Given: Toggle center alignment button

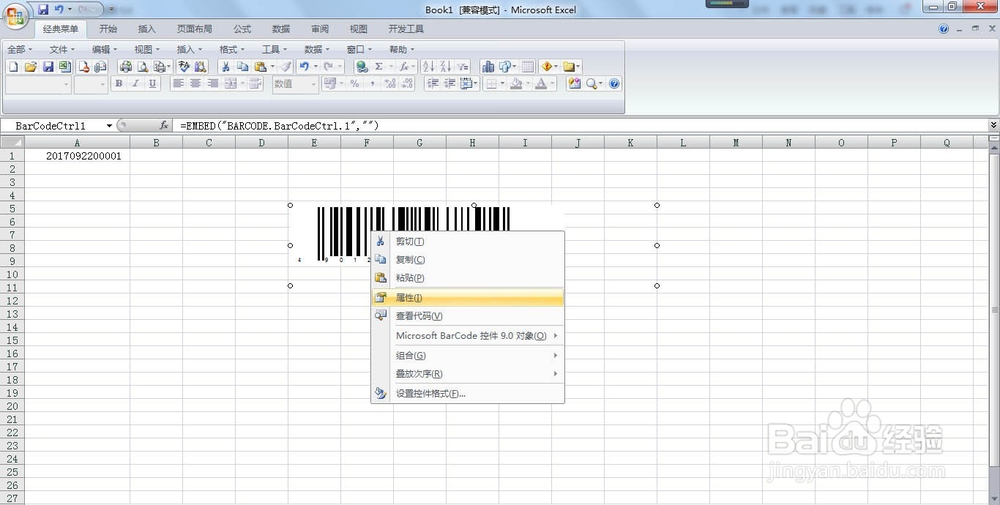Looking at the screenshot, I should tap(196, 84).
